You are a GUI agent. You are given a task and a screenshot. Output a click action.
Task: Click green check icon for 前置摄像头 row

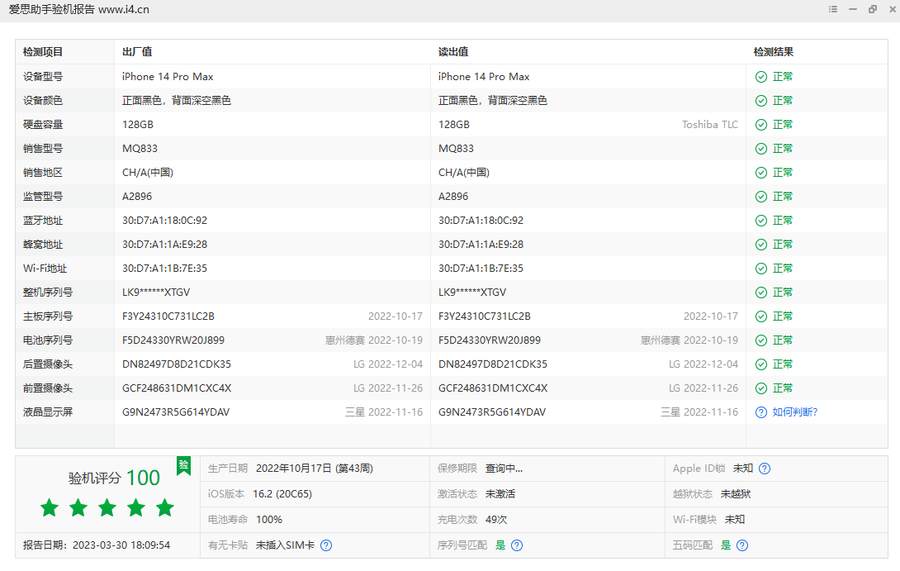(x=761, y=389)
